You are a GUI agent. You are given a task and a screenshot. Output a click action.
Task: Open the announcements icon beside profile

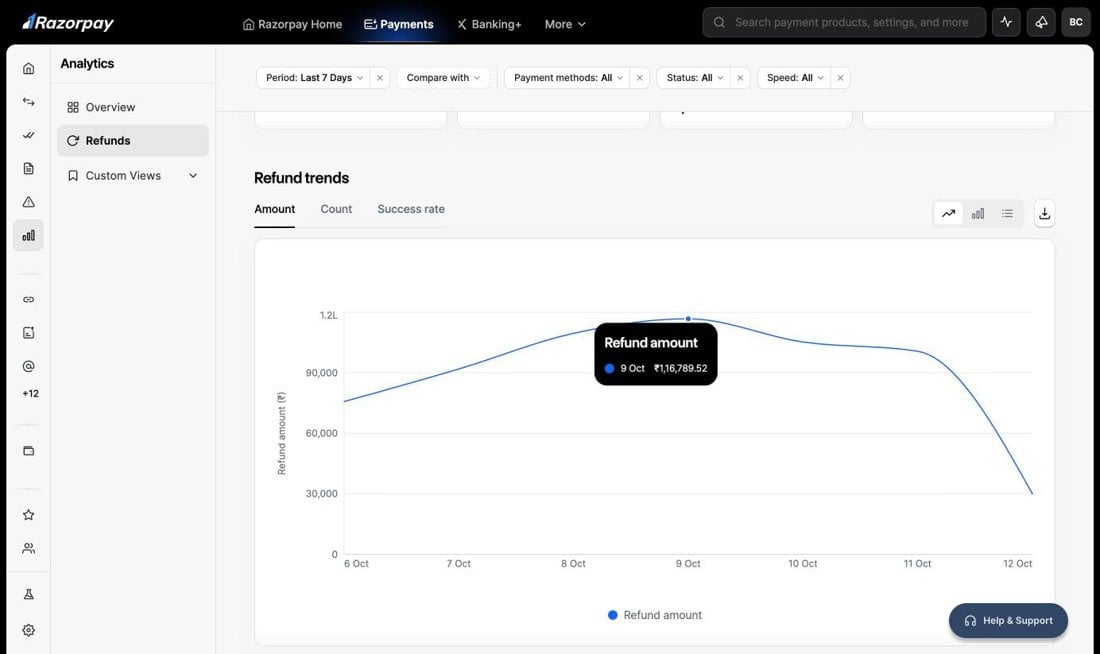click(x=1041, y=22)
